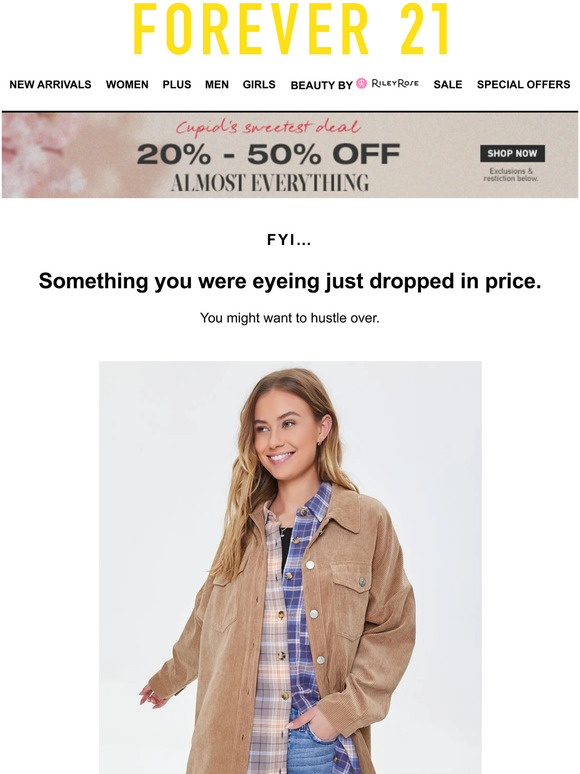The image size is (580, 774).
Task: Click the You might want to hustle over text
Action: tap(290, 318)
